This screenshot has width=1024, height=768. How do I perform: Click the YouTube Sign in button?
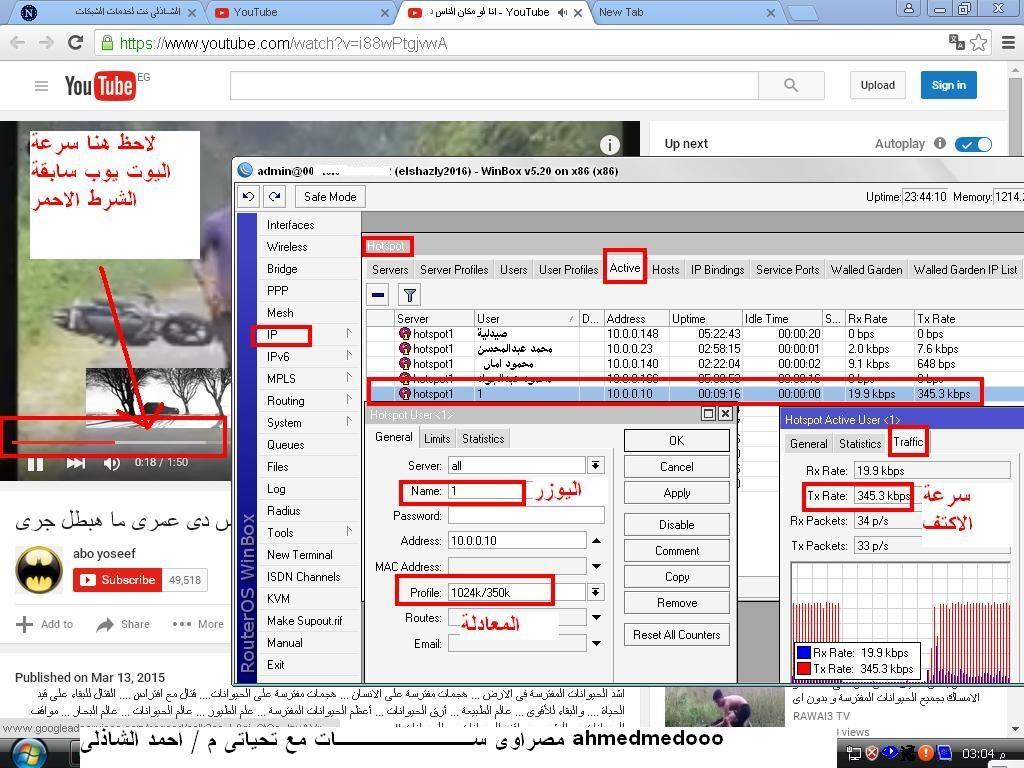click(x=948, y=86)
